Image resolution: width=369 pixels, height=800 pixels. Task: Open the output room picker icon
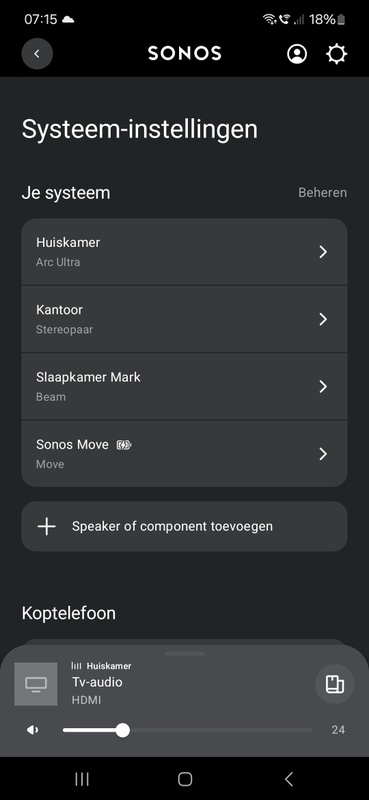pos(334,684)
